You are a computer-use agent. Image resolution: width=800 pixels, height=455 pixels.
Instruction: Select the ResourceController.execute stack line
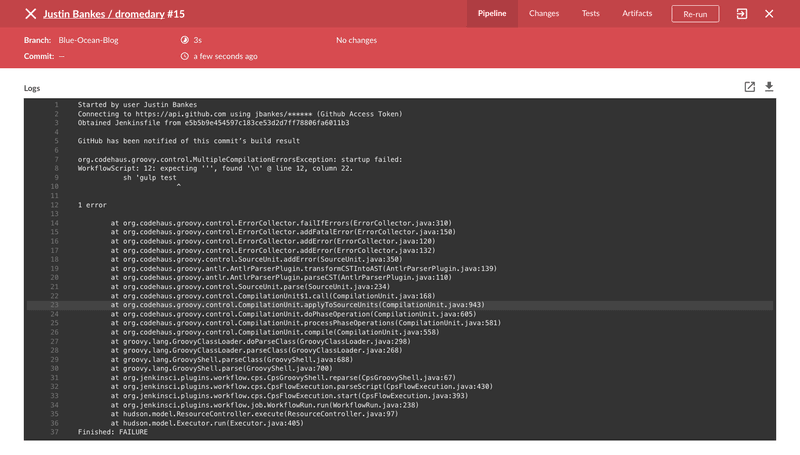[255, 414]
